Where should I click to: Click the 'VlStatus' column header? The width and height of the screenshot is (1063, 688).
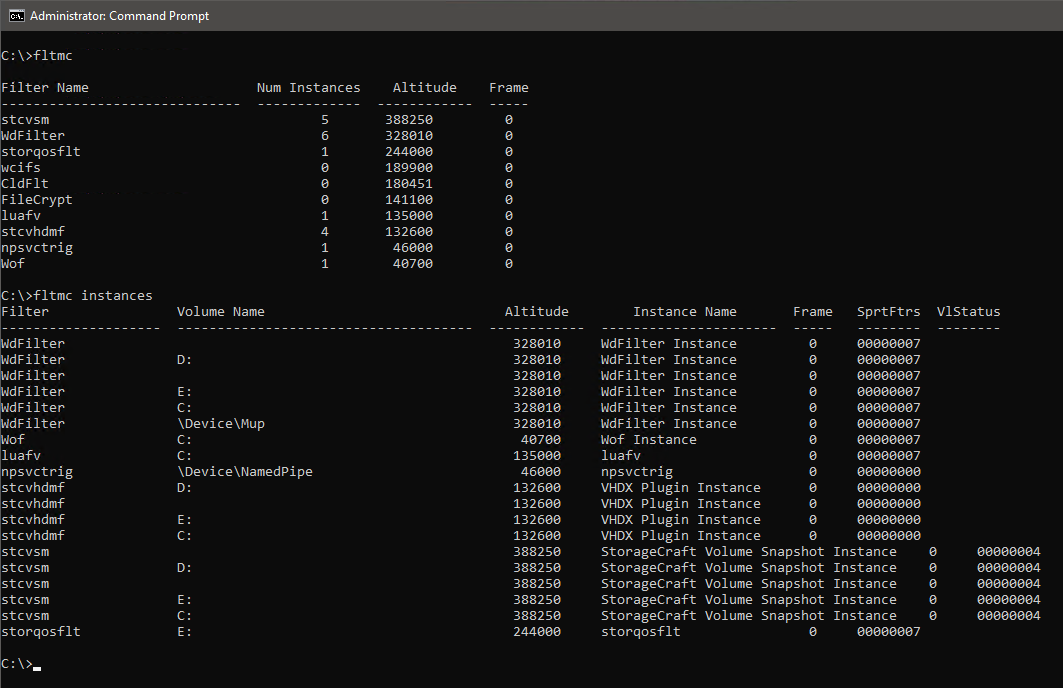(x=968, y=312)
